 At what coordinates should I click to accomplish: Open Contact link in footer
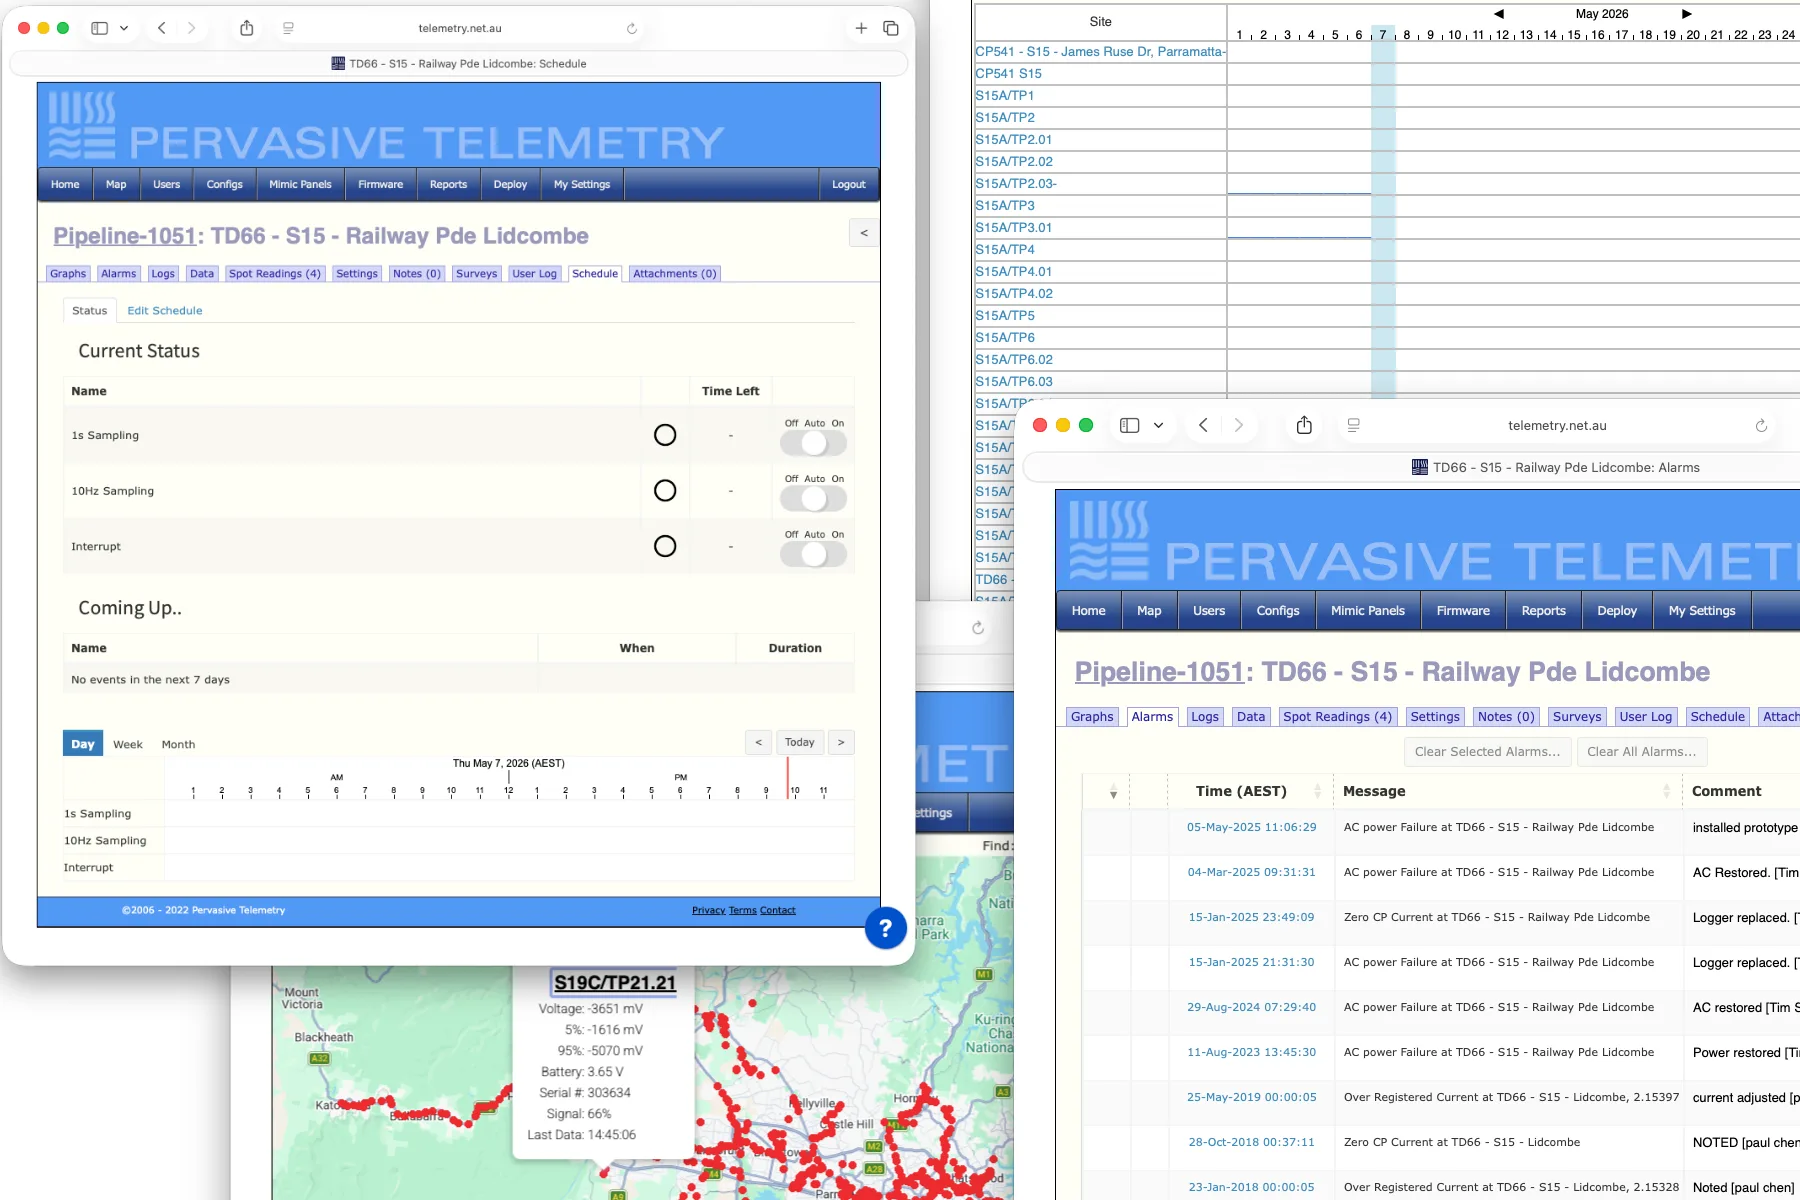[777, 911]
